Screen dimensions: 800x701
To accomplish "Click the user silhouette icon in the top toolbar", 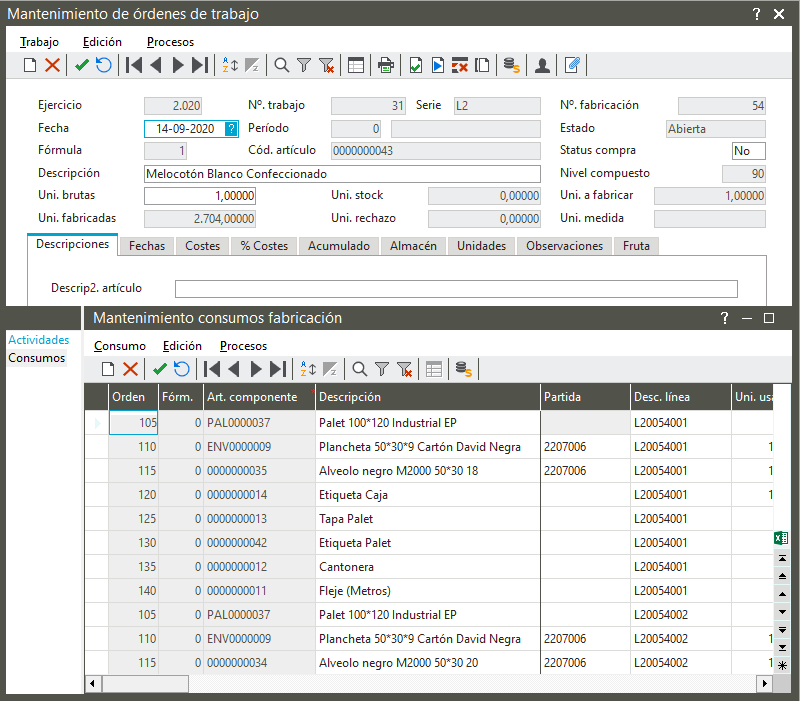I will [x=541, y=66].
